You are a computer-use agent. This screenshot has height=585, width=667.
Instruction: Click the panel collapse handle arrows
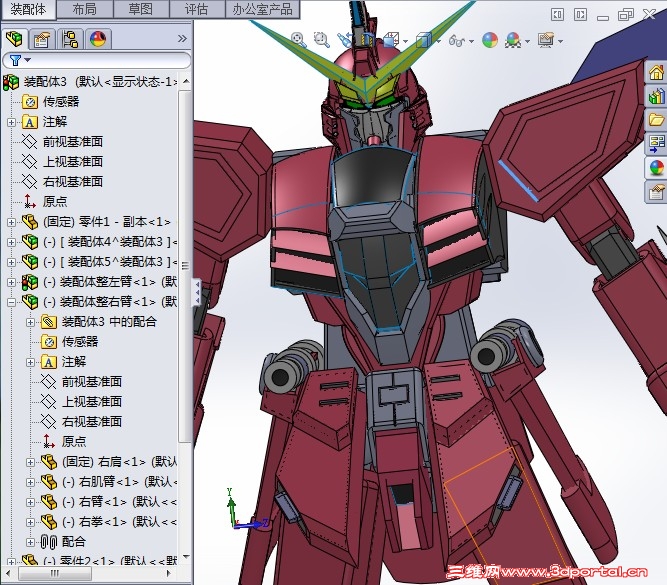(197, 292)
